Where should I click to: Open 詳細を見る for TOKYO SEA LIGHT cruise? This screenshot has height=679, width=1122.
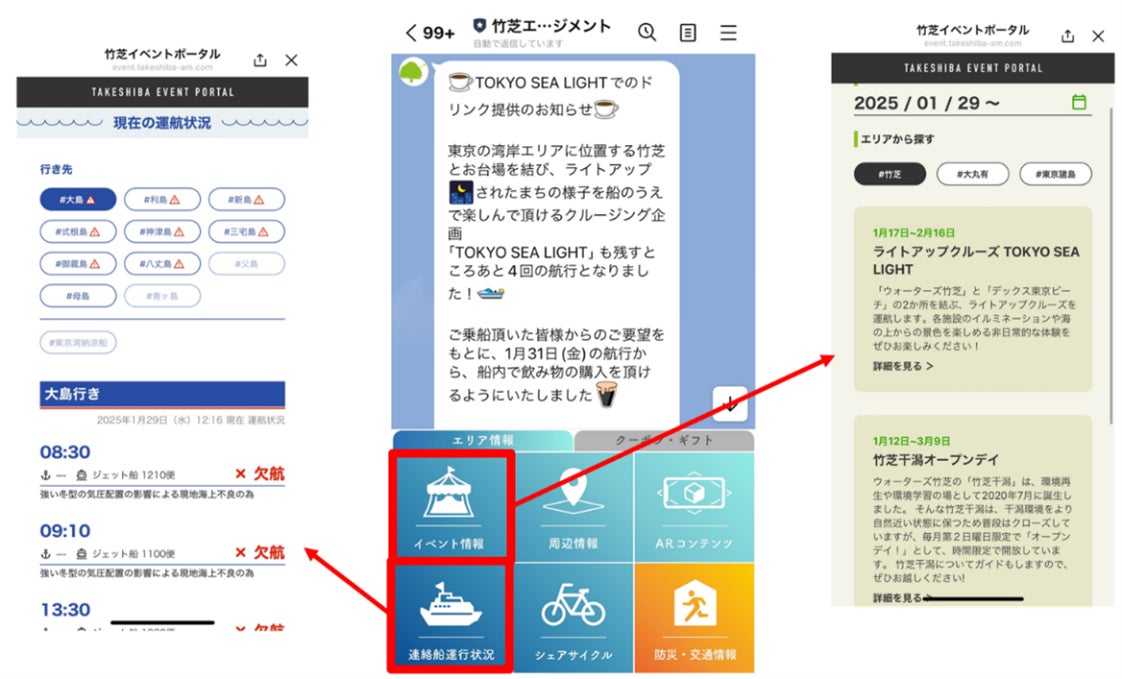(x=903, y=366)
